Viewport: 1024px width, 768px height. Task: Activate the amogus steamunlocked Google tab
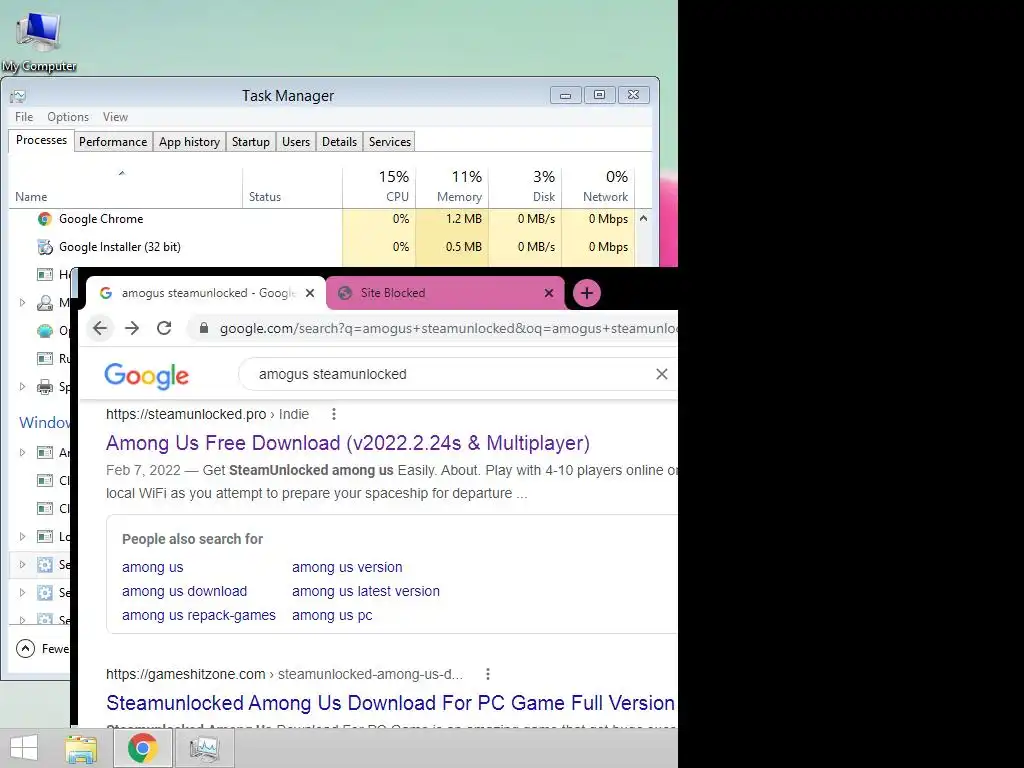coord(205,293)
